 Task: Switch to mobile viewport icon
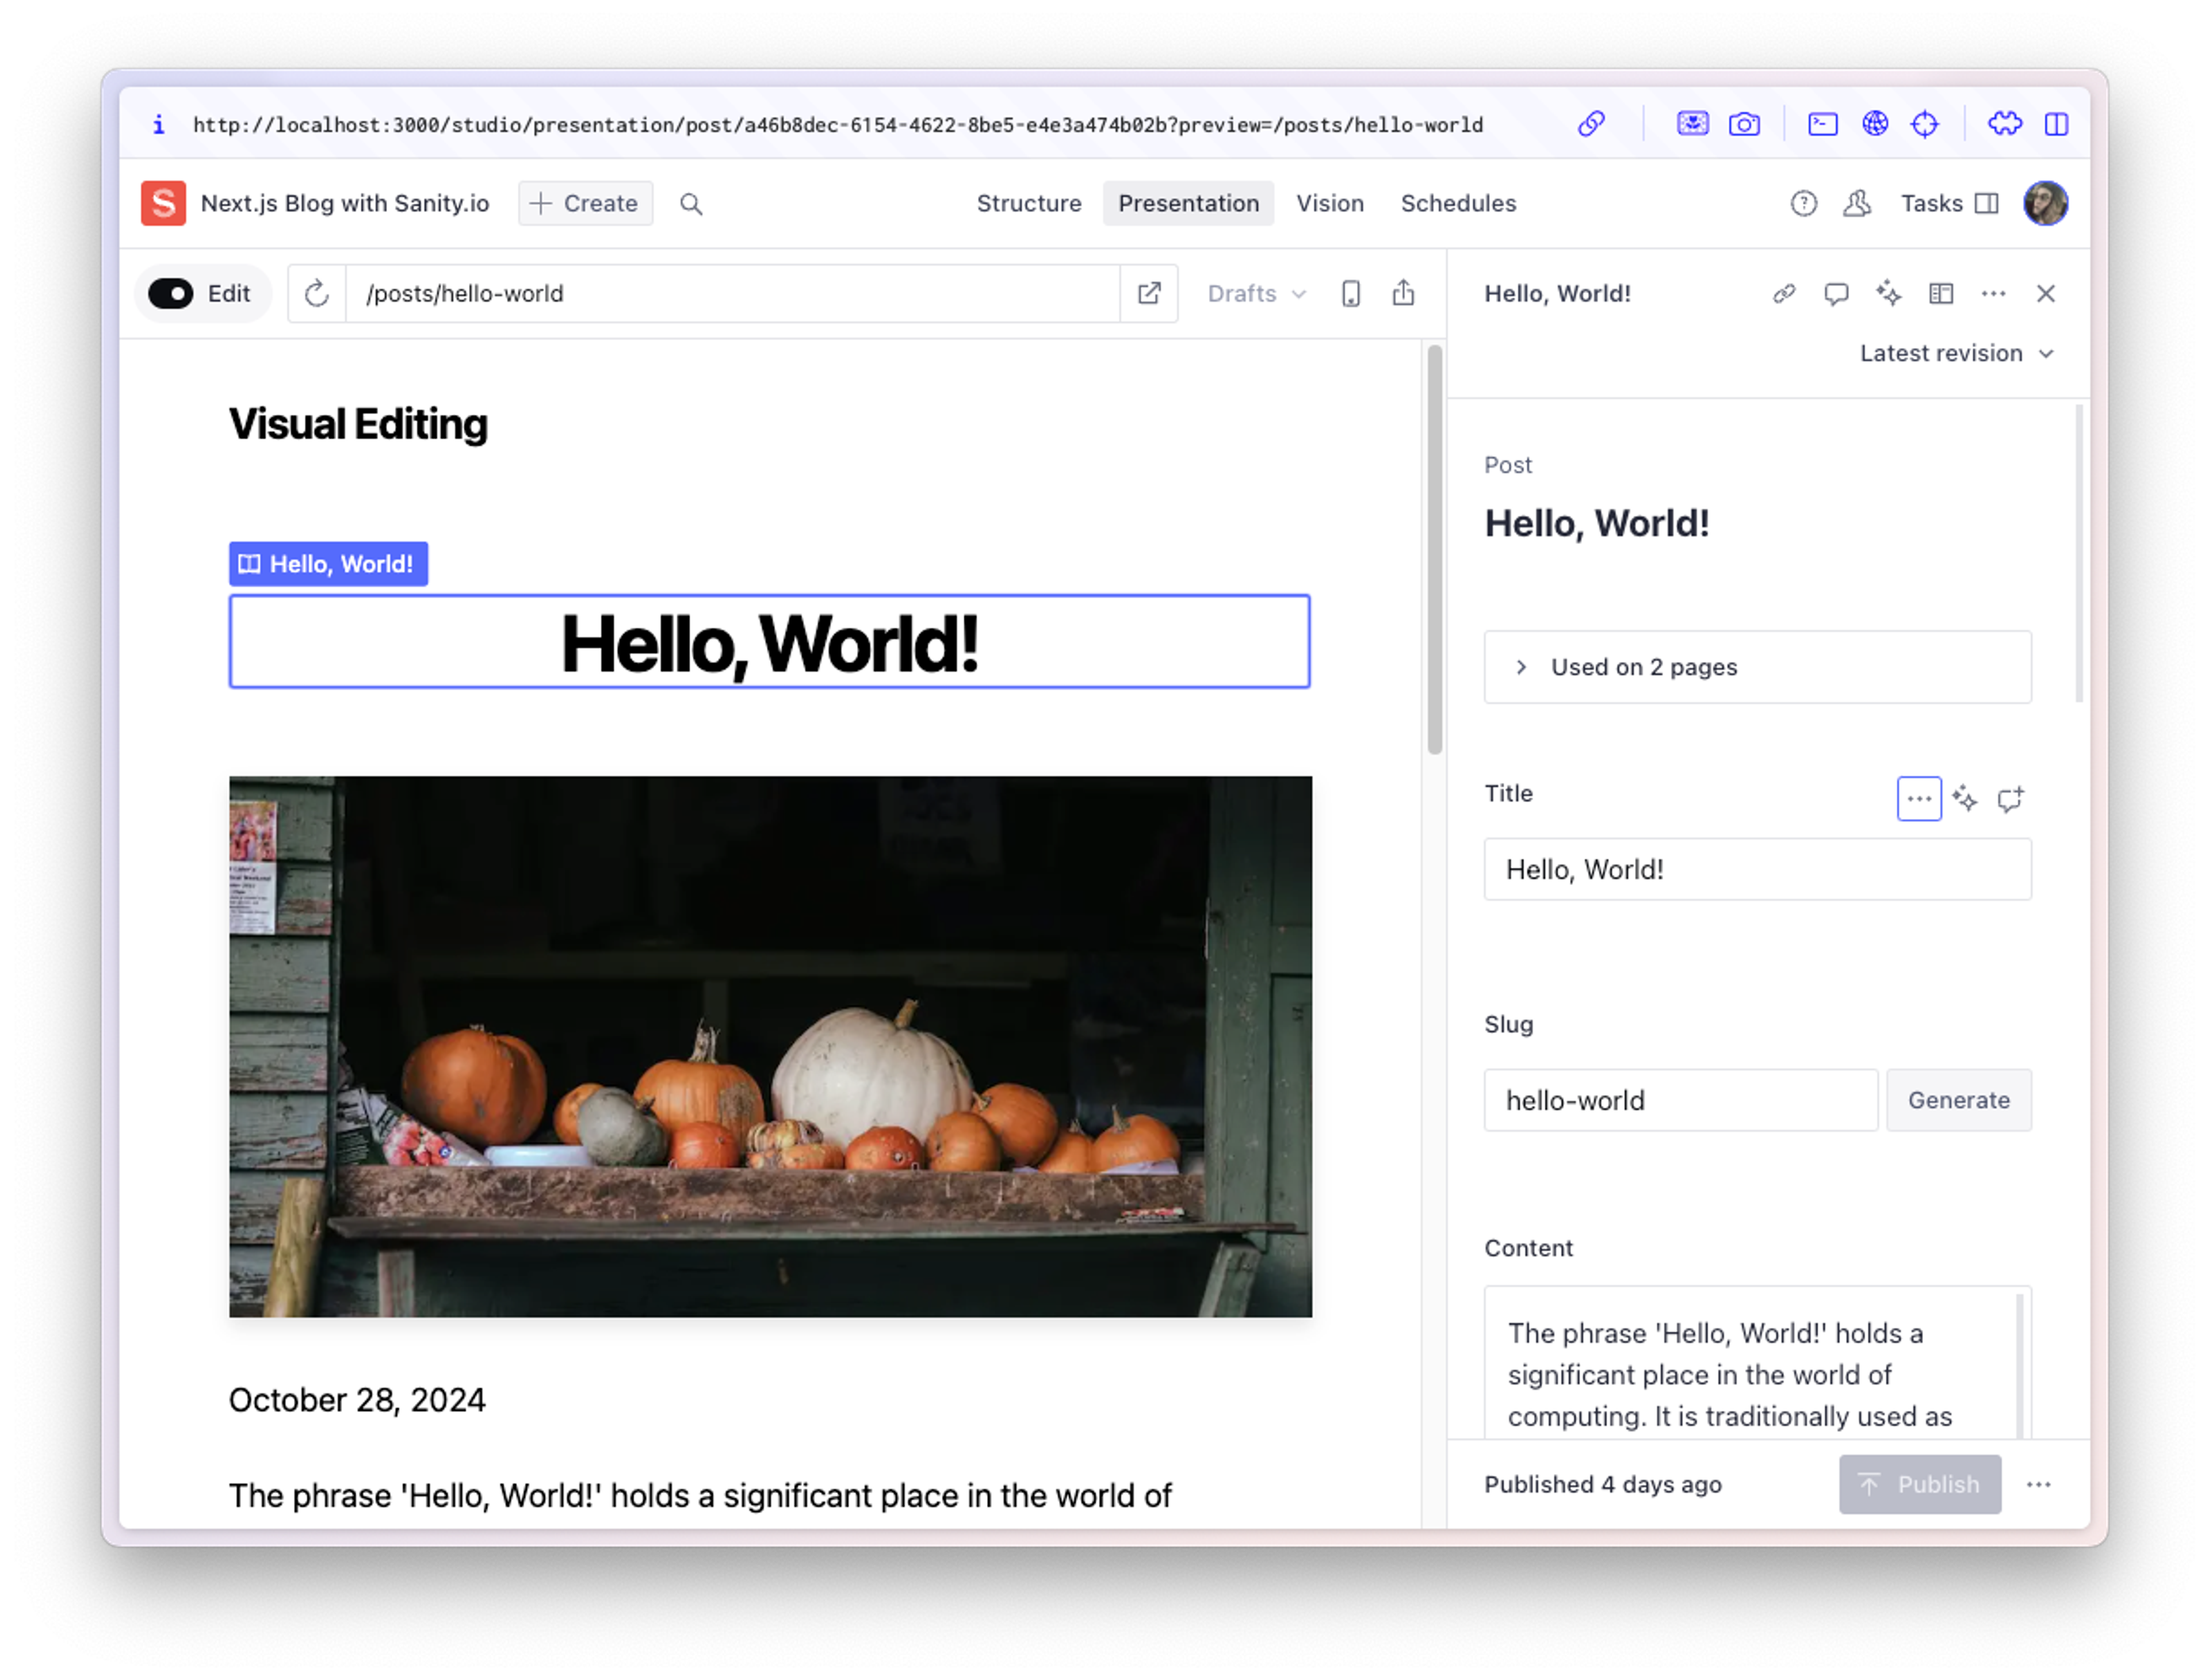[1350, 293]
